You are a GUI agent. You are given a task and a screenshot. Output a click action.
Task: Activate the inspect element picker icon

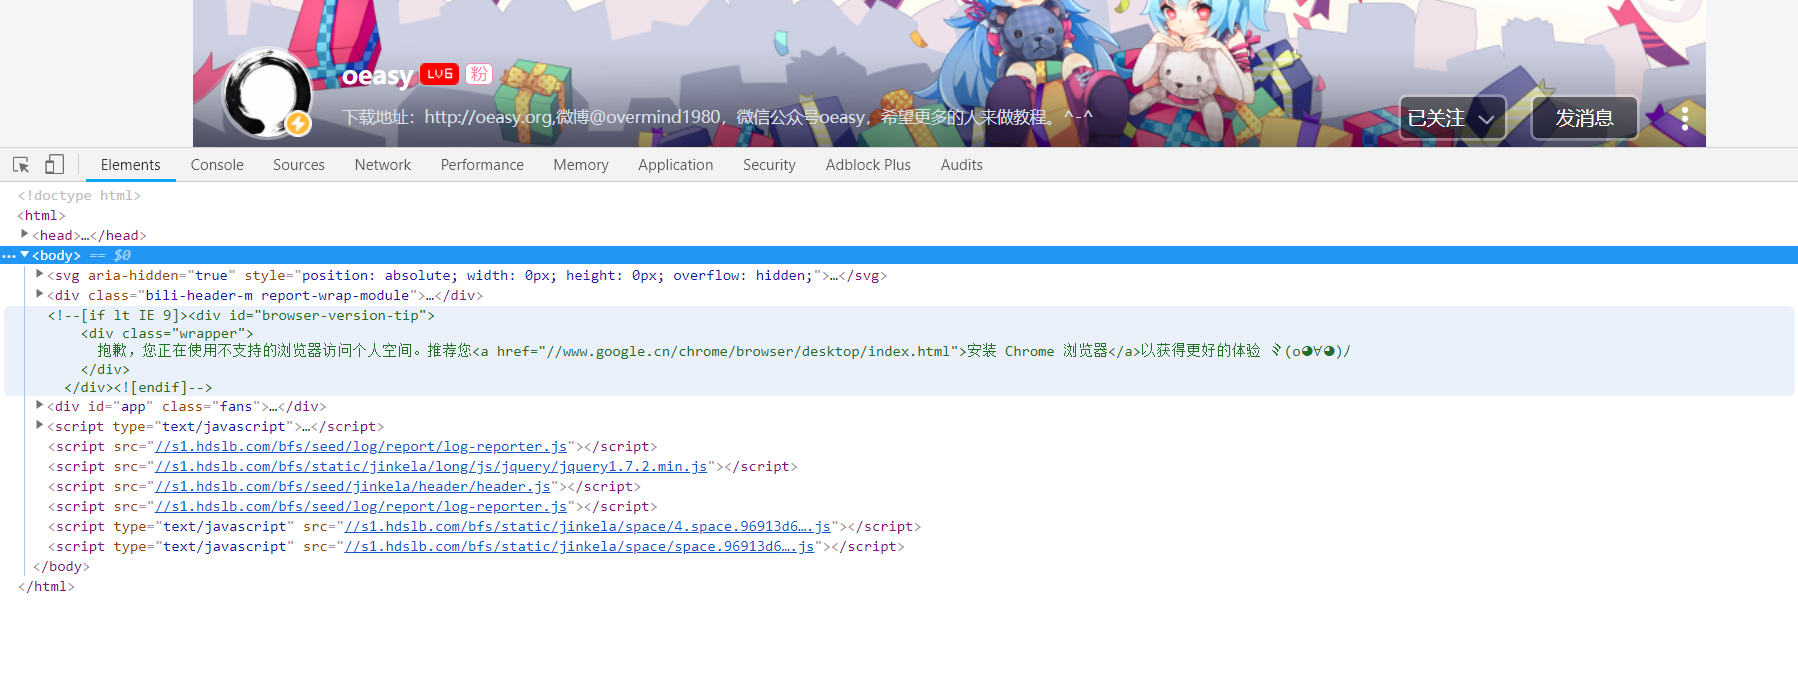coord(21,165)
